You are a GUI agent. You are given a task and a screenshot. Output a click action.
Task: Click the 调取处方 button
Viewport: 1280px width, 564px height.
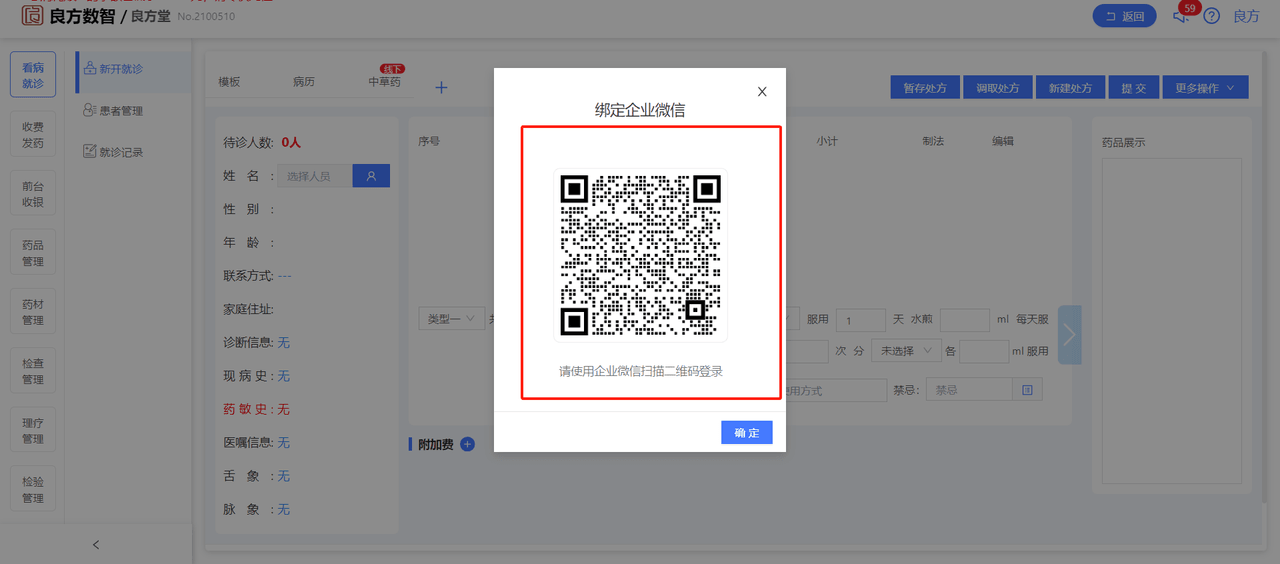pos(998,88)
